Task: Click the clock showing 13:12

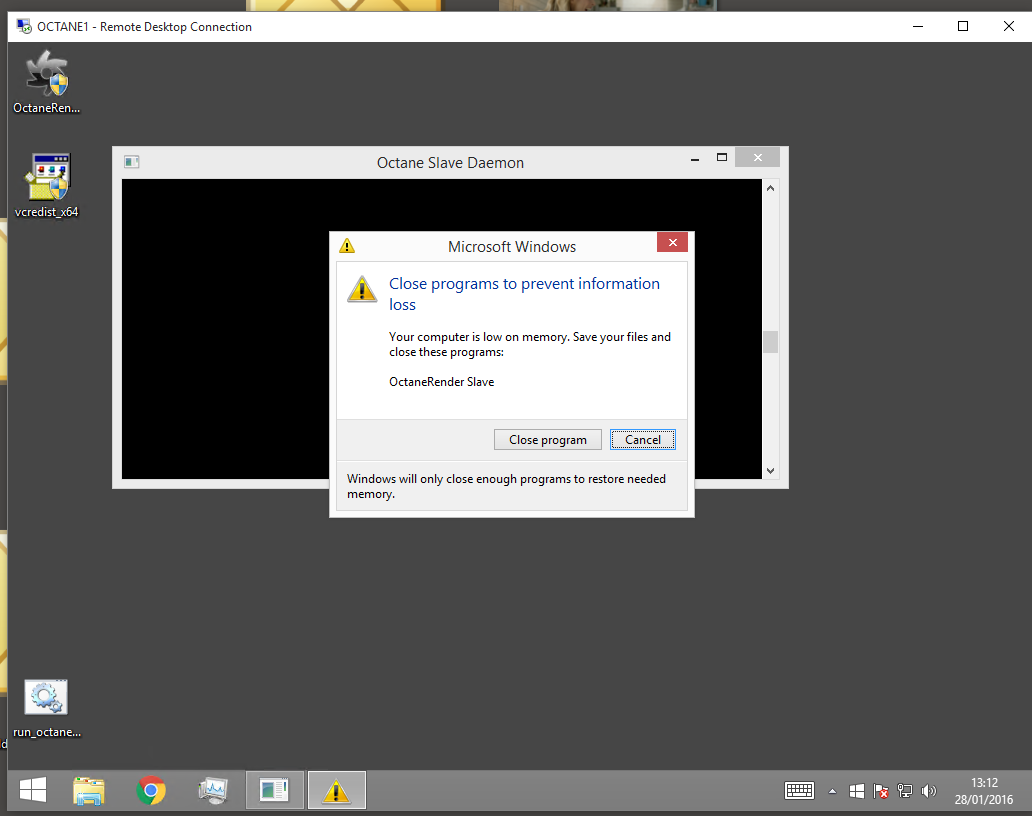Action: point(985,782)
